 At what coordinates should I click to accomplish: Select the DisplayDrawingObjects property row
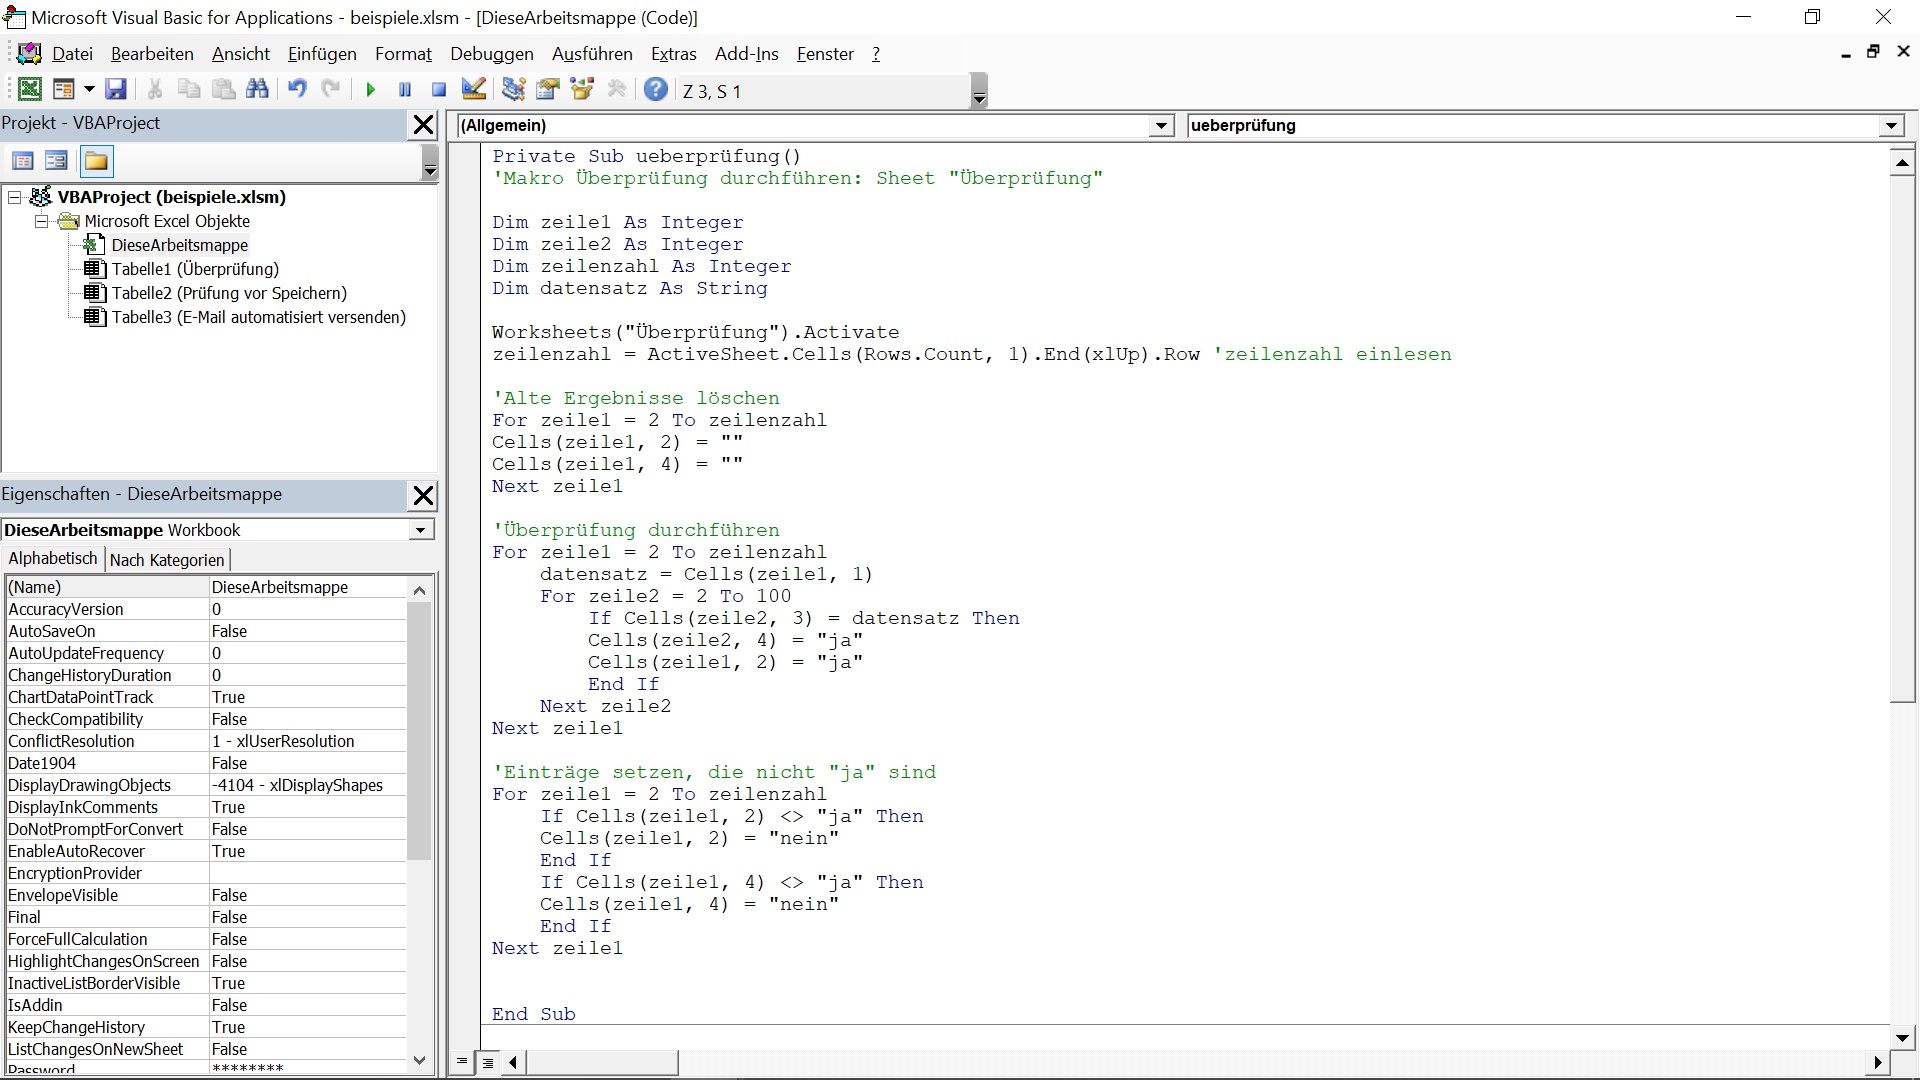(x=206, y=785)
